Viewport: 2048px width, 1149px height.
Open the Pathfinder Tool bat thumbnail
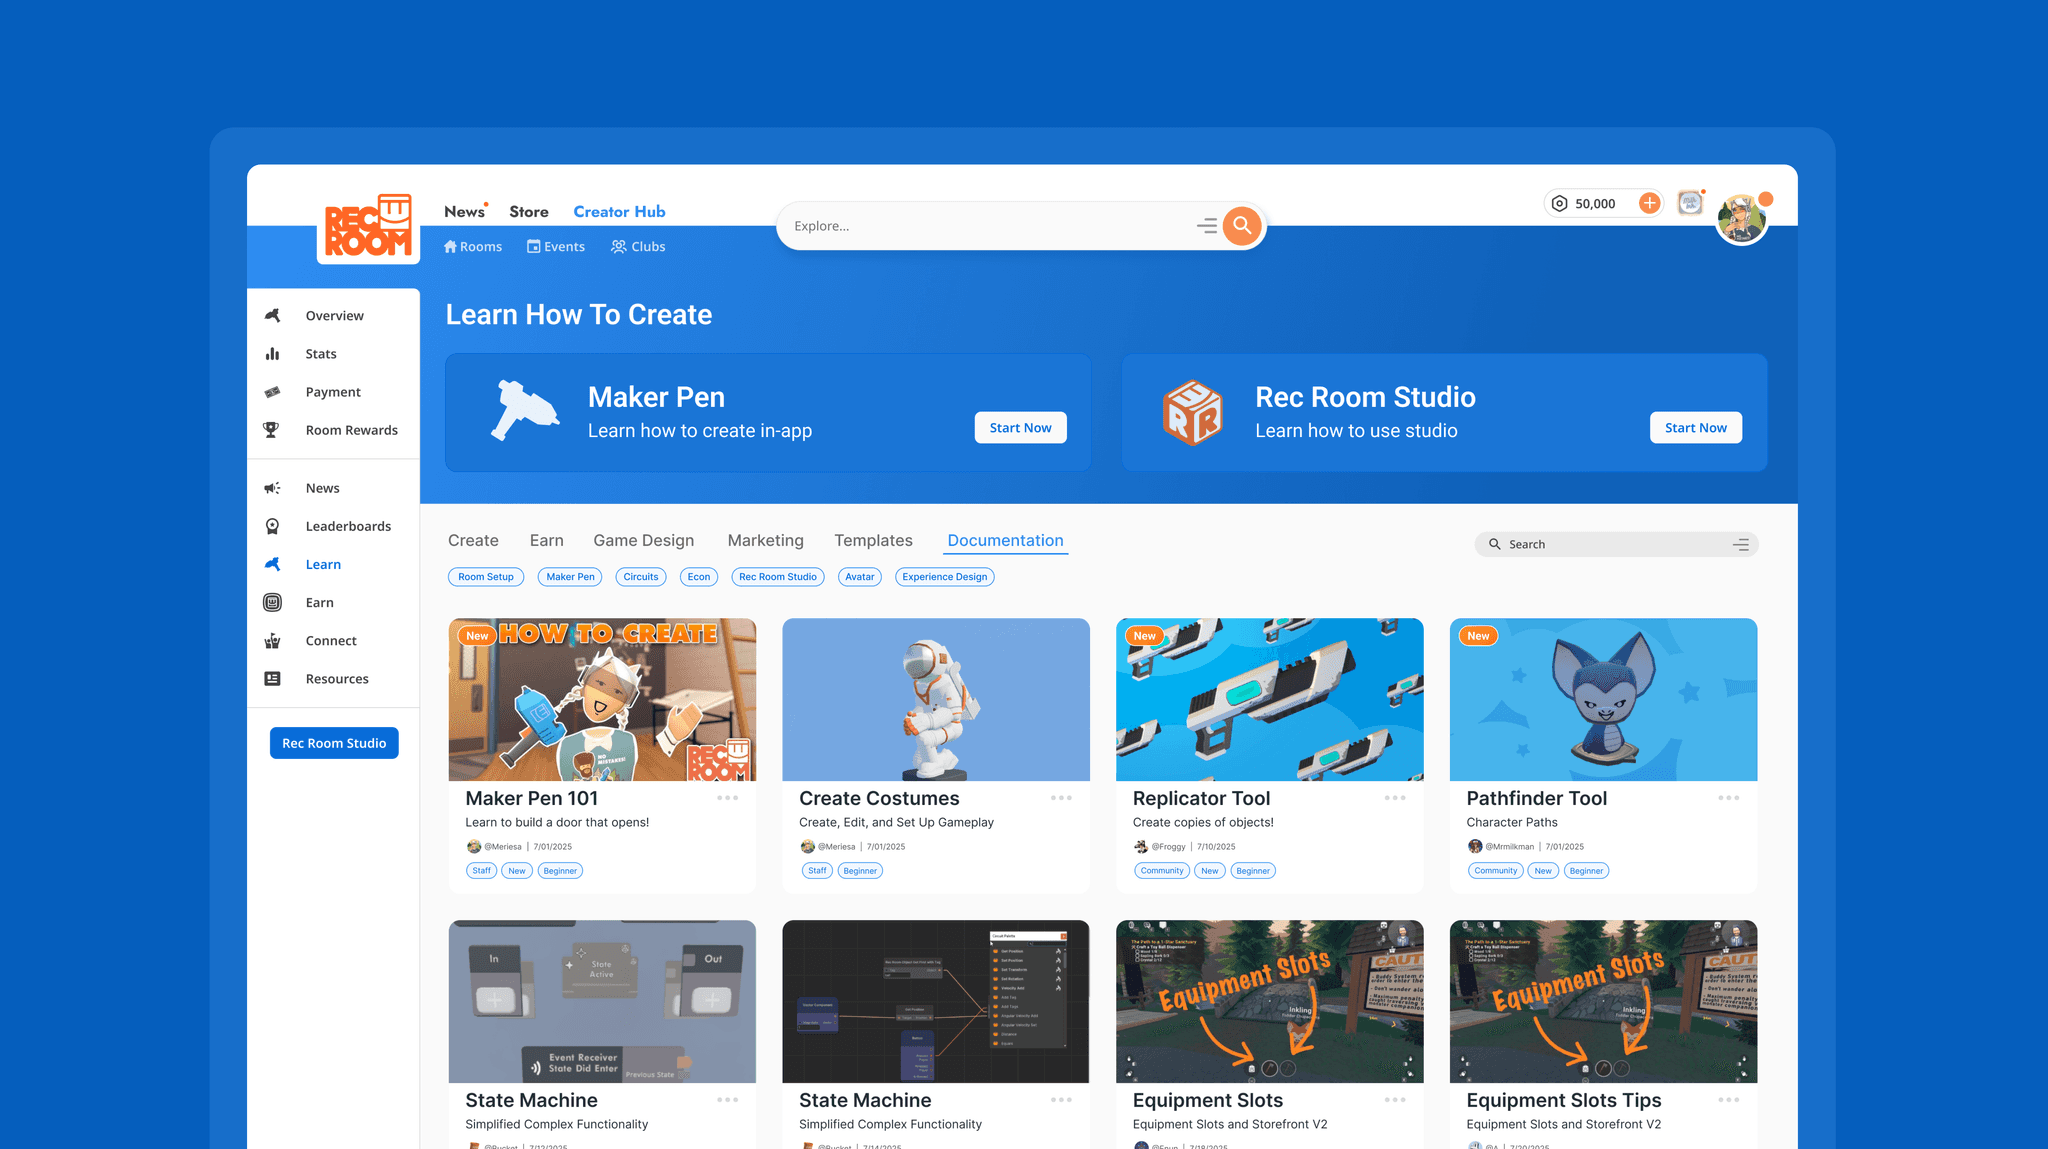pyautogui.click(x=1604, y=699)
